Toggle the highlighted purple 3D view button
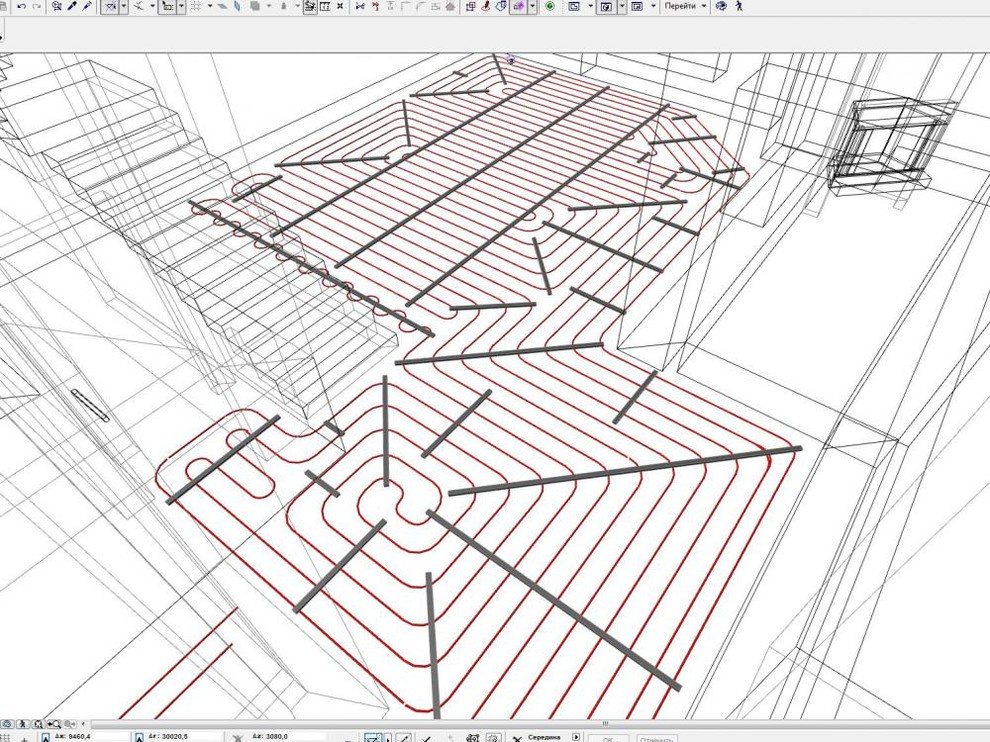This screenshot has width=990, height=742. tap(518, 6)
